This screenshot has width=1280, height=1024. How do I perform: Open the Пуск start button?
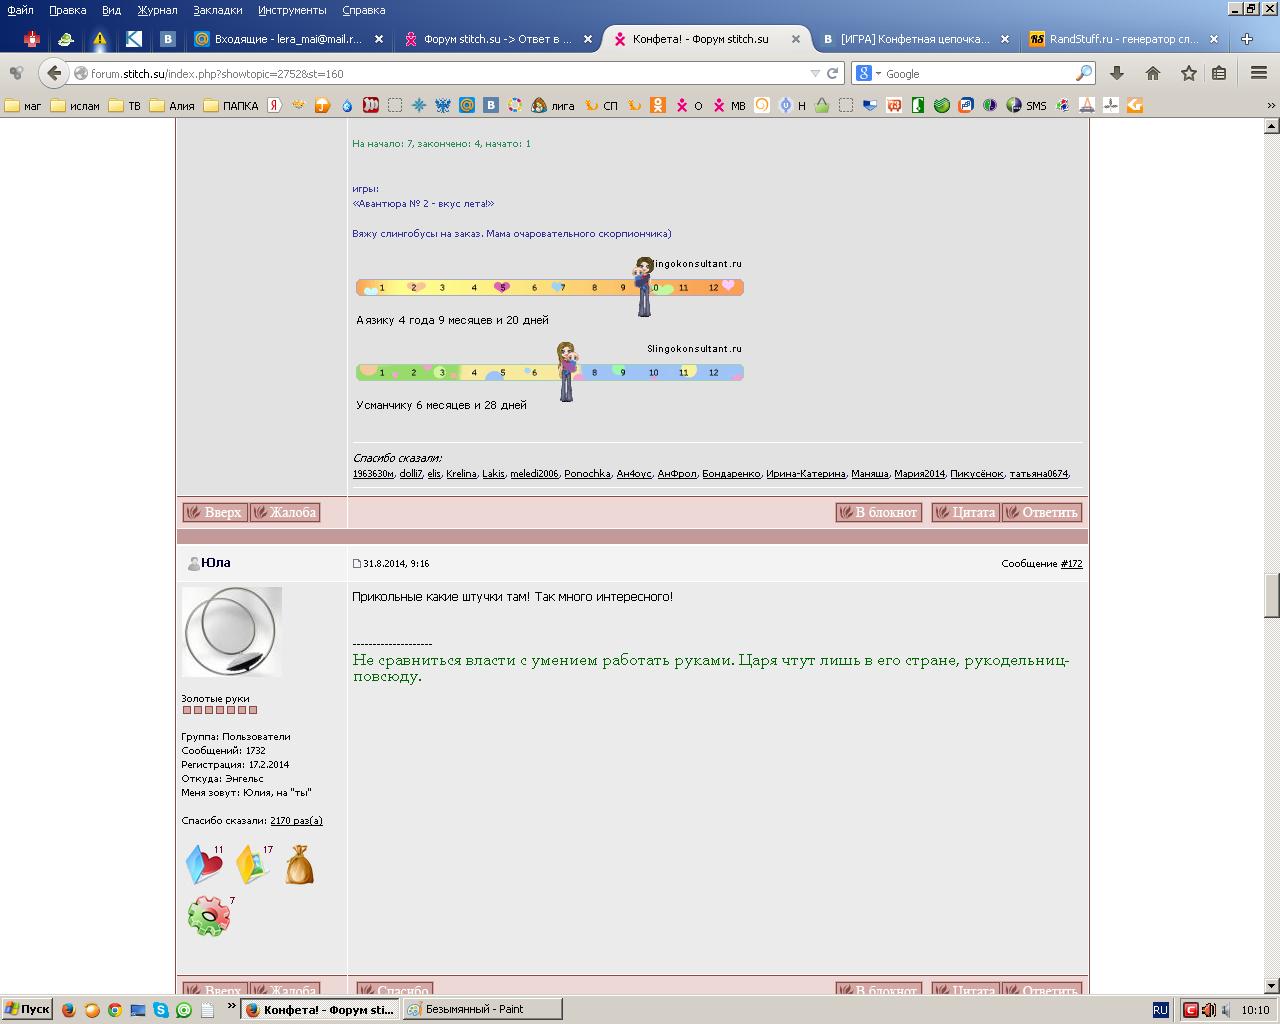click(27, 1010)
